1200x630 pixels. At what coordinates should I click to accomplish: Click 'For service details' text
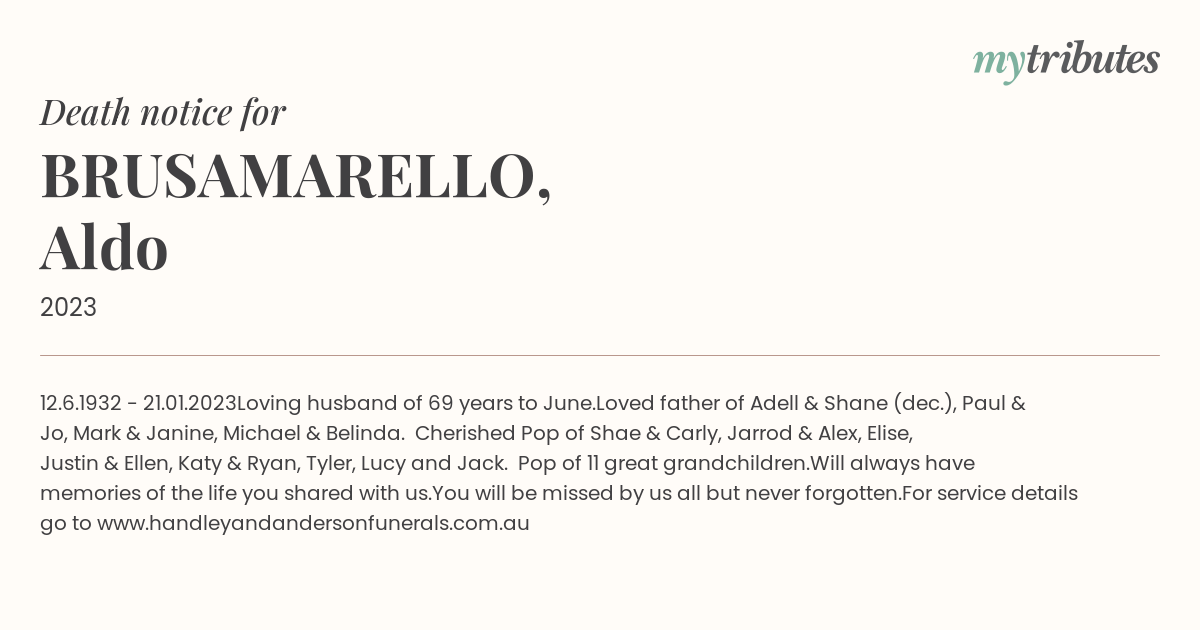coord(990,494)
